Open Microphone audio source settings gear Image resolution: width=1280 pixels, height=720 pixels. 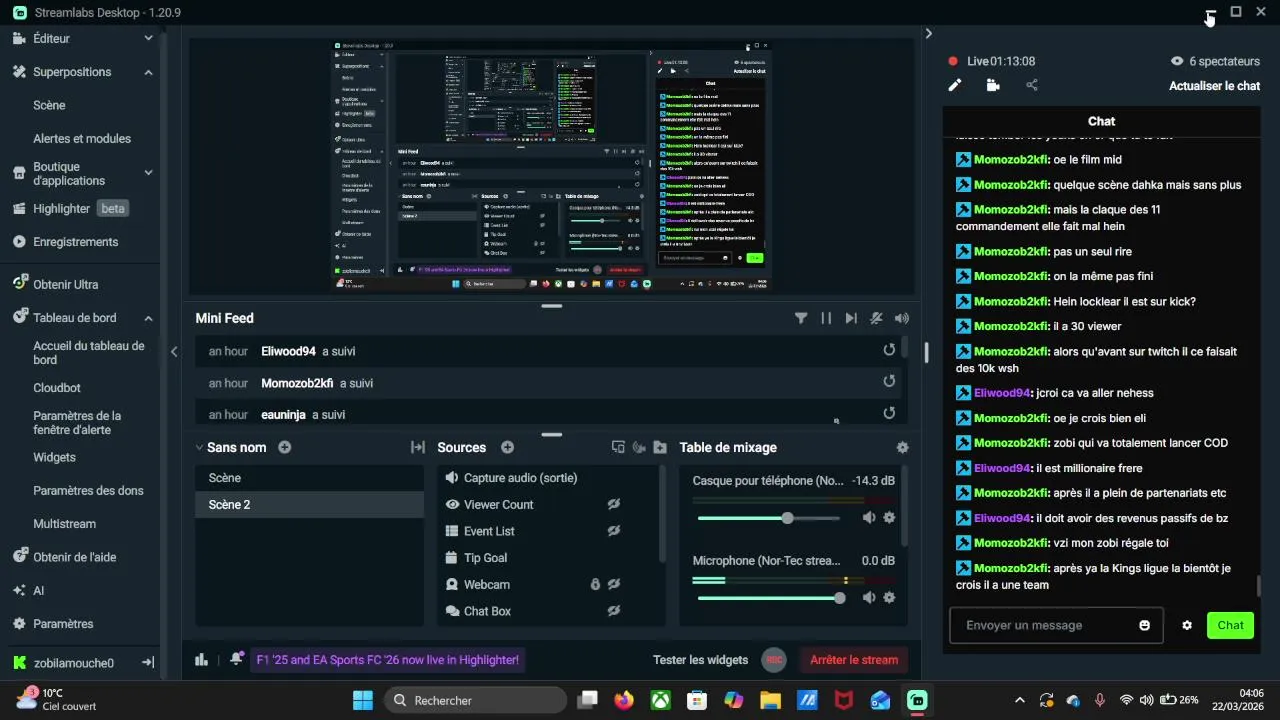(x=889, y=597)
